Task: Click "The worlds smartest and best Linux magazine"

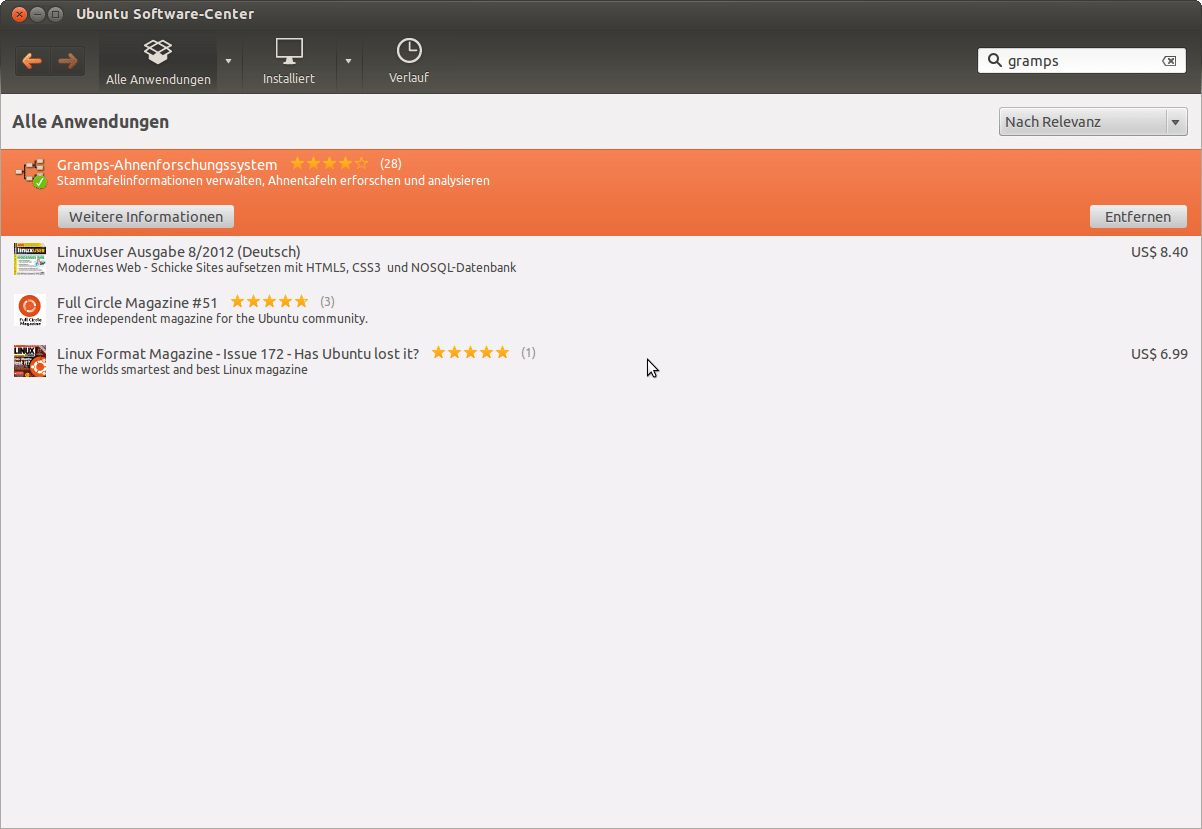Action: (182, 370)
